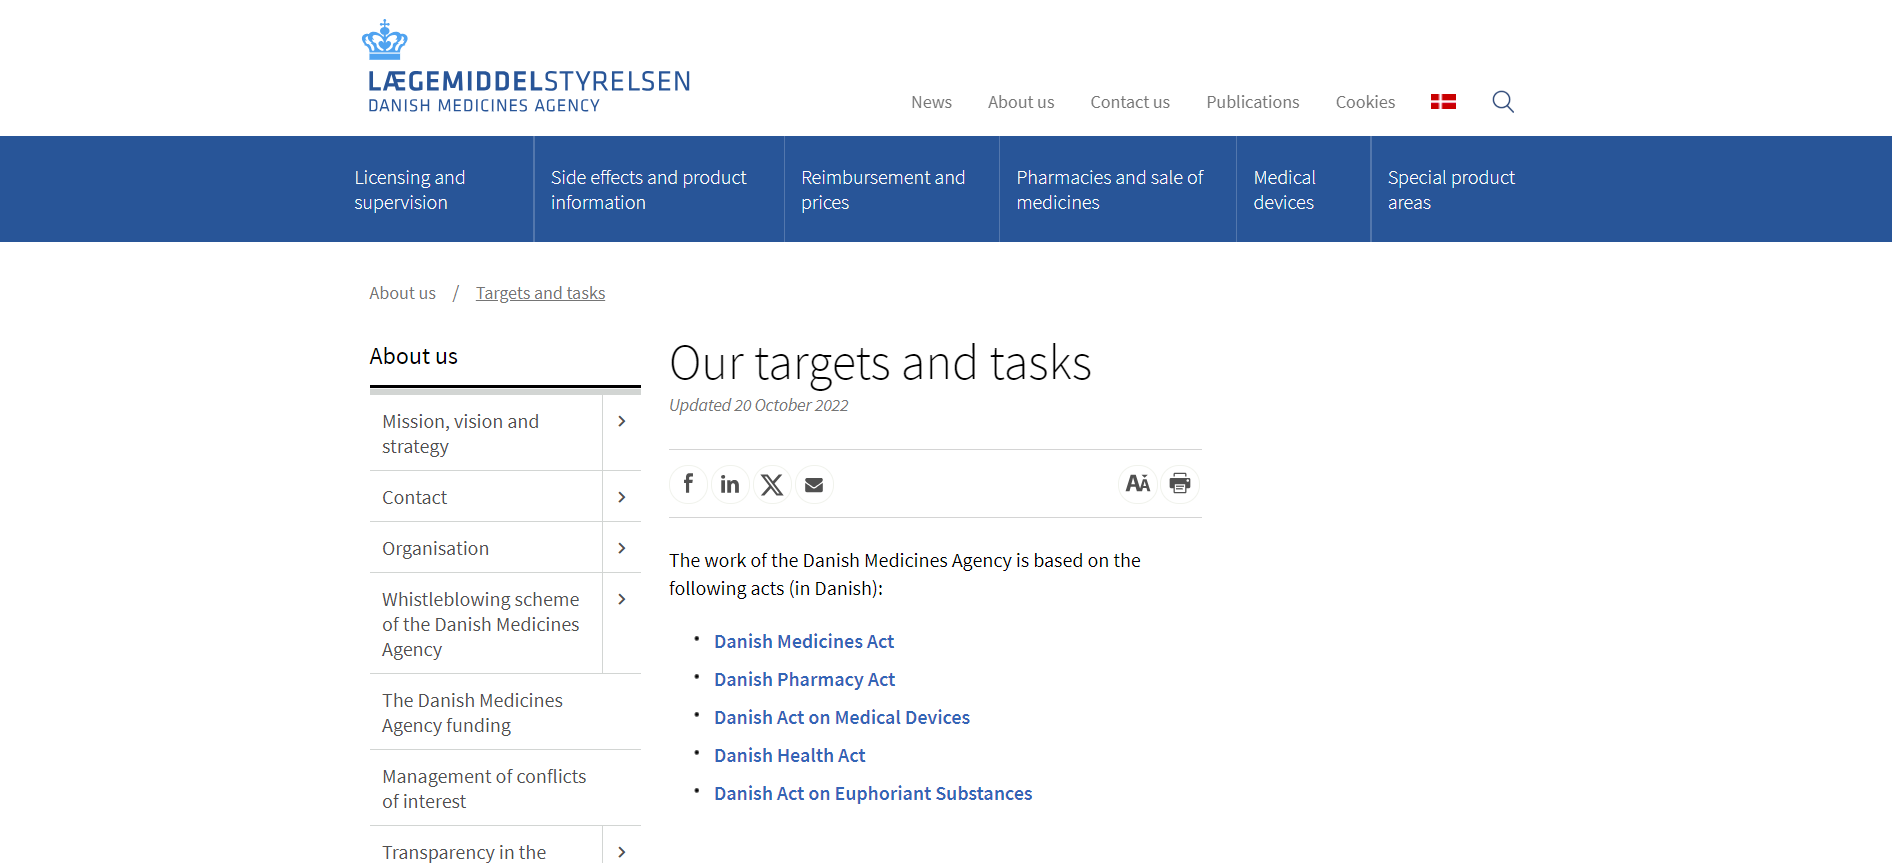Open the search magnifier icon

pos(1502,102)
